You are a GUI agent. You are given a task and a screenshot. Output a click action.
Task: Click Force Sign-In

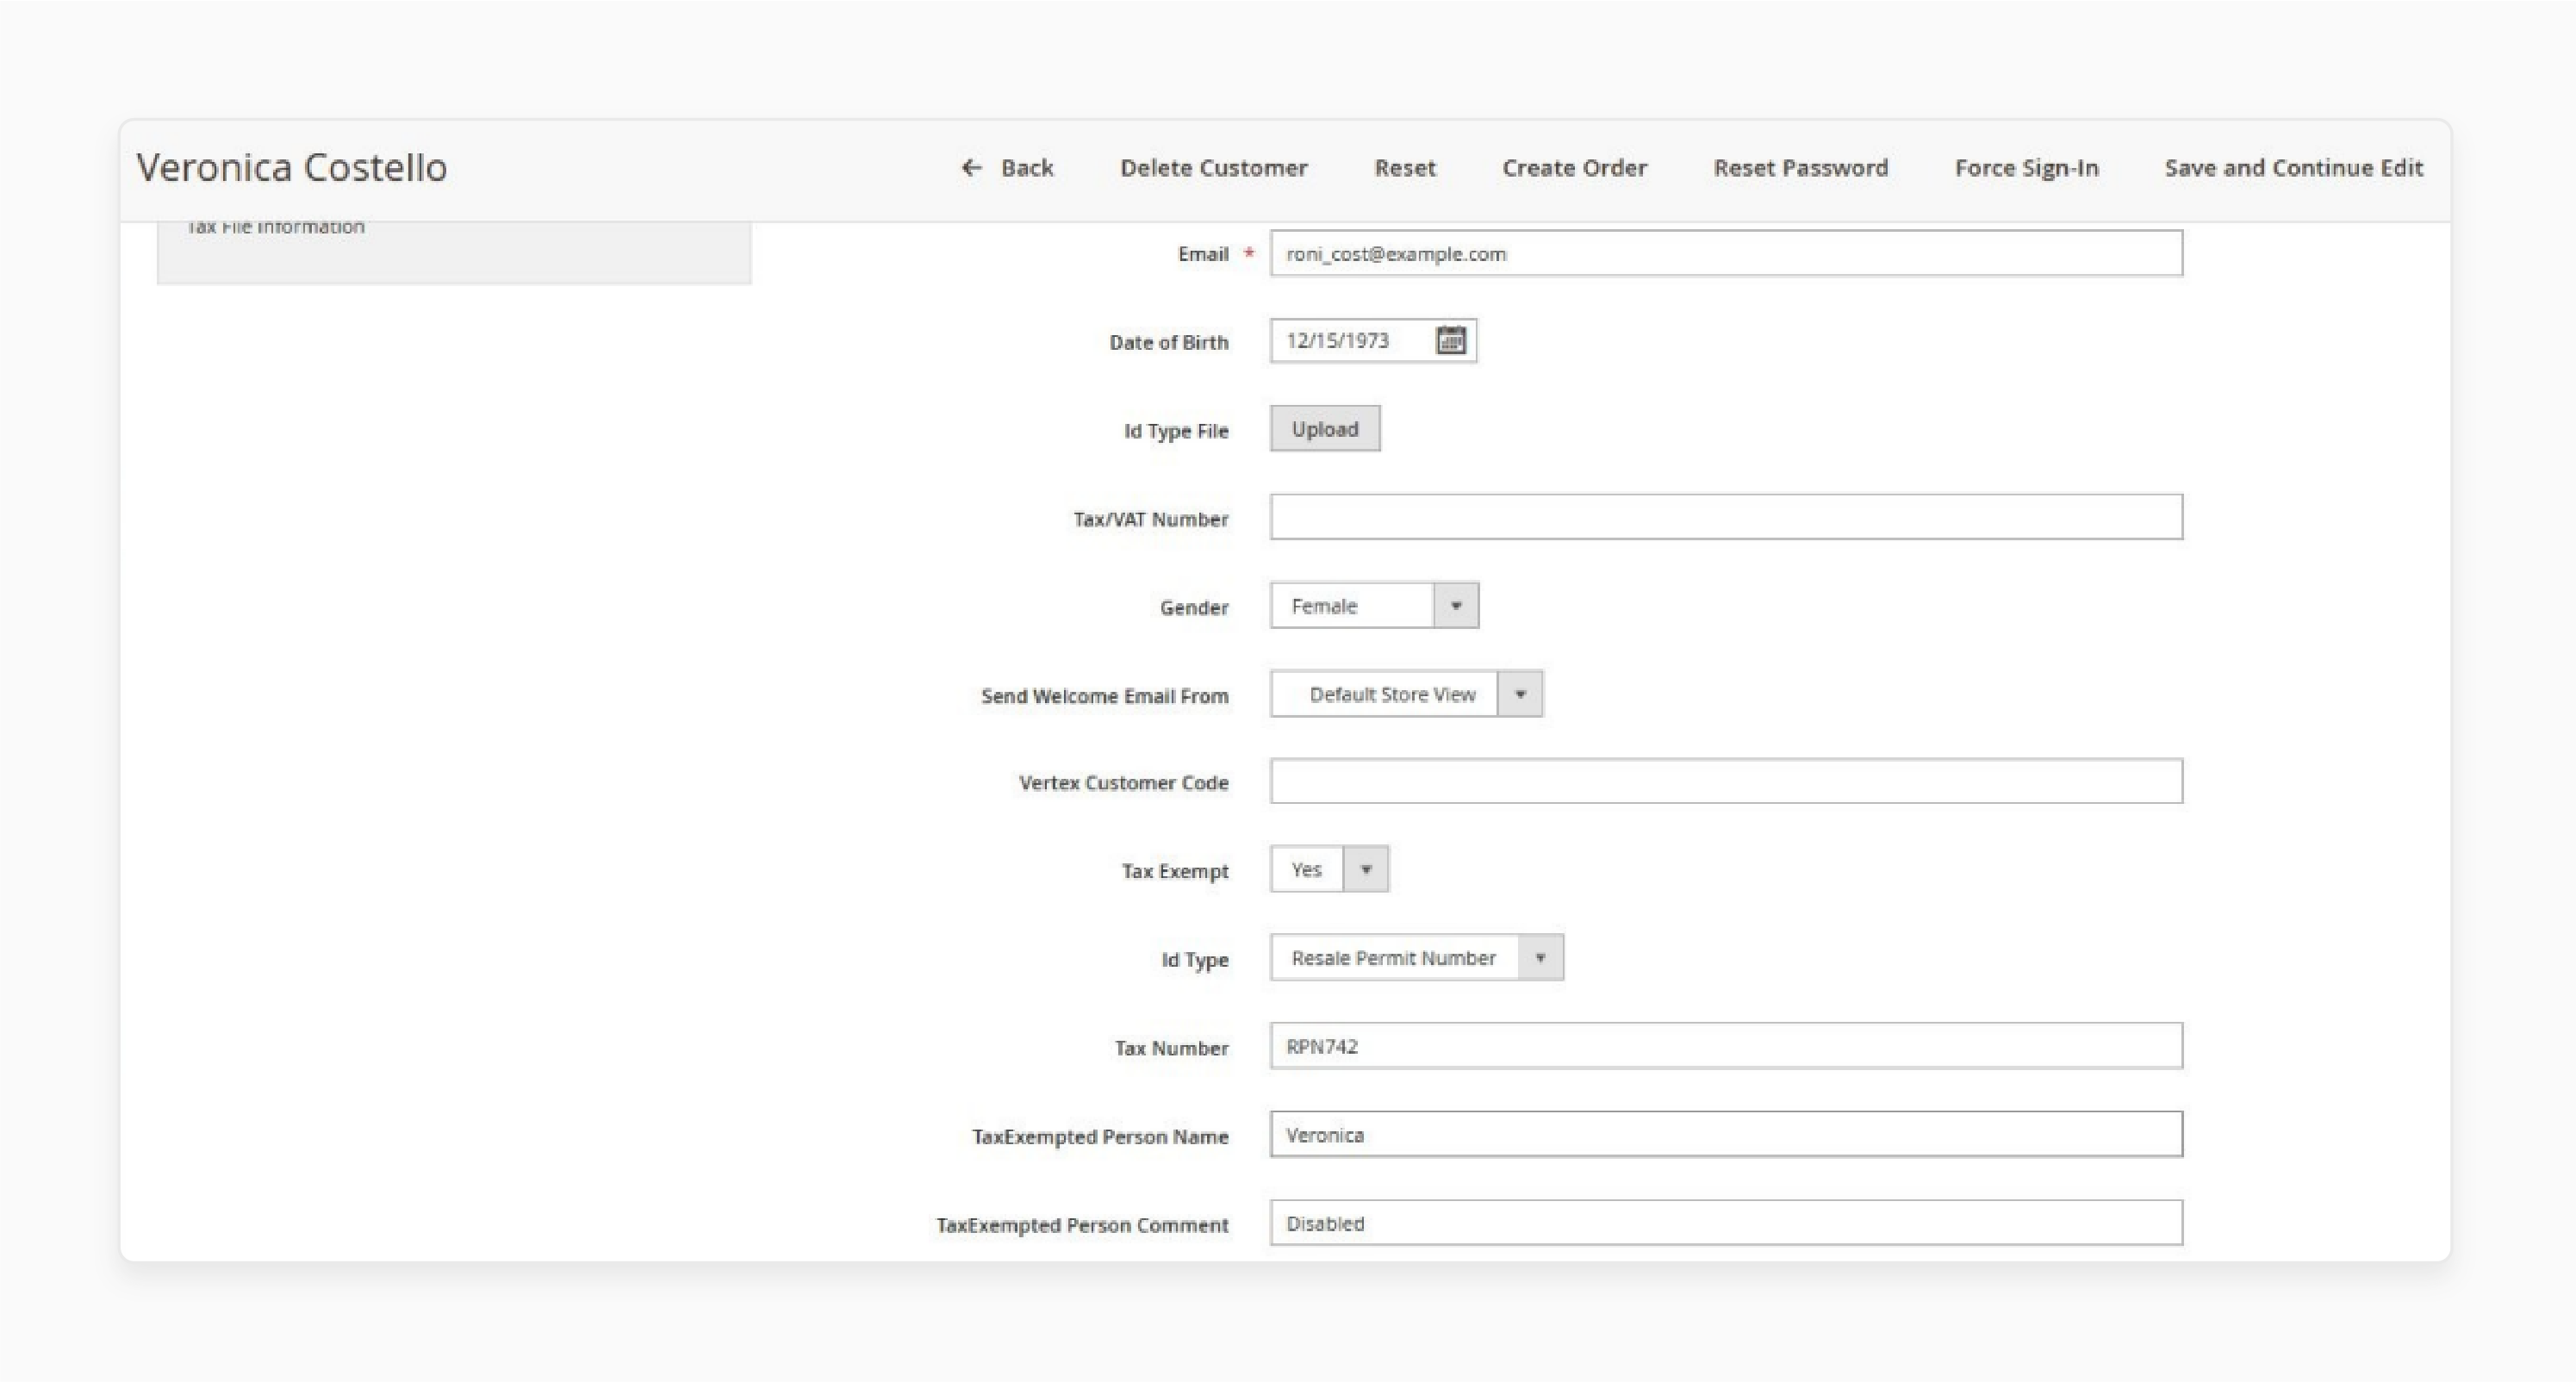pos(2026,168)
